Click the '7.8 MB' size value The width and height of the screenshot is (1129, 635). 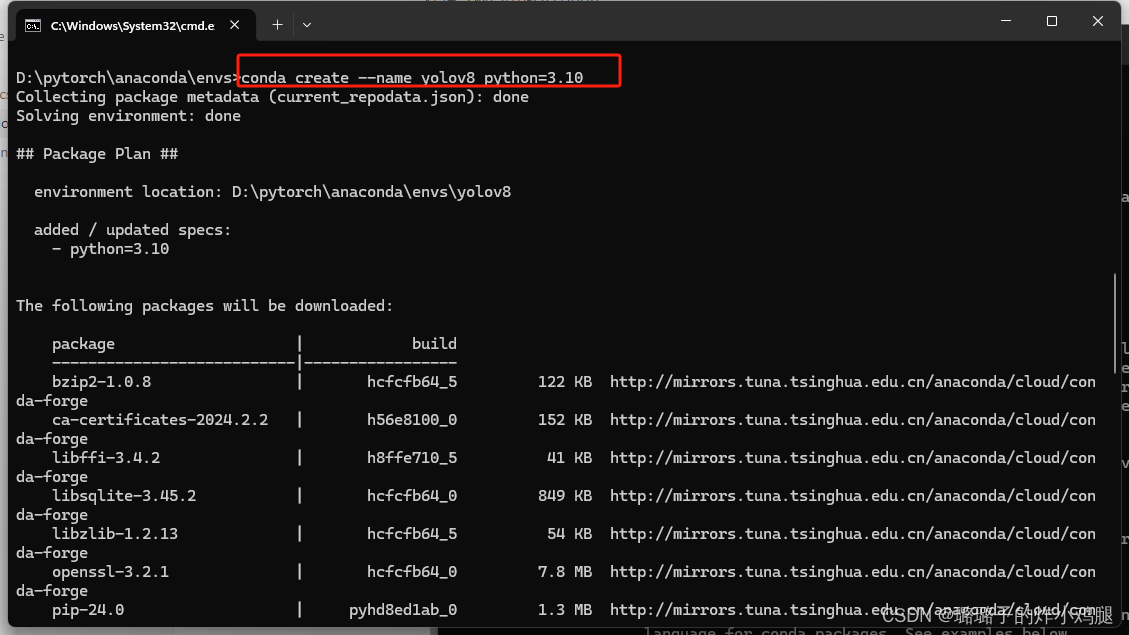pyautogui.click(x=564, y=572)
